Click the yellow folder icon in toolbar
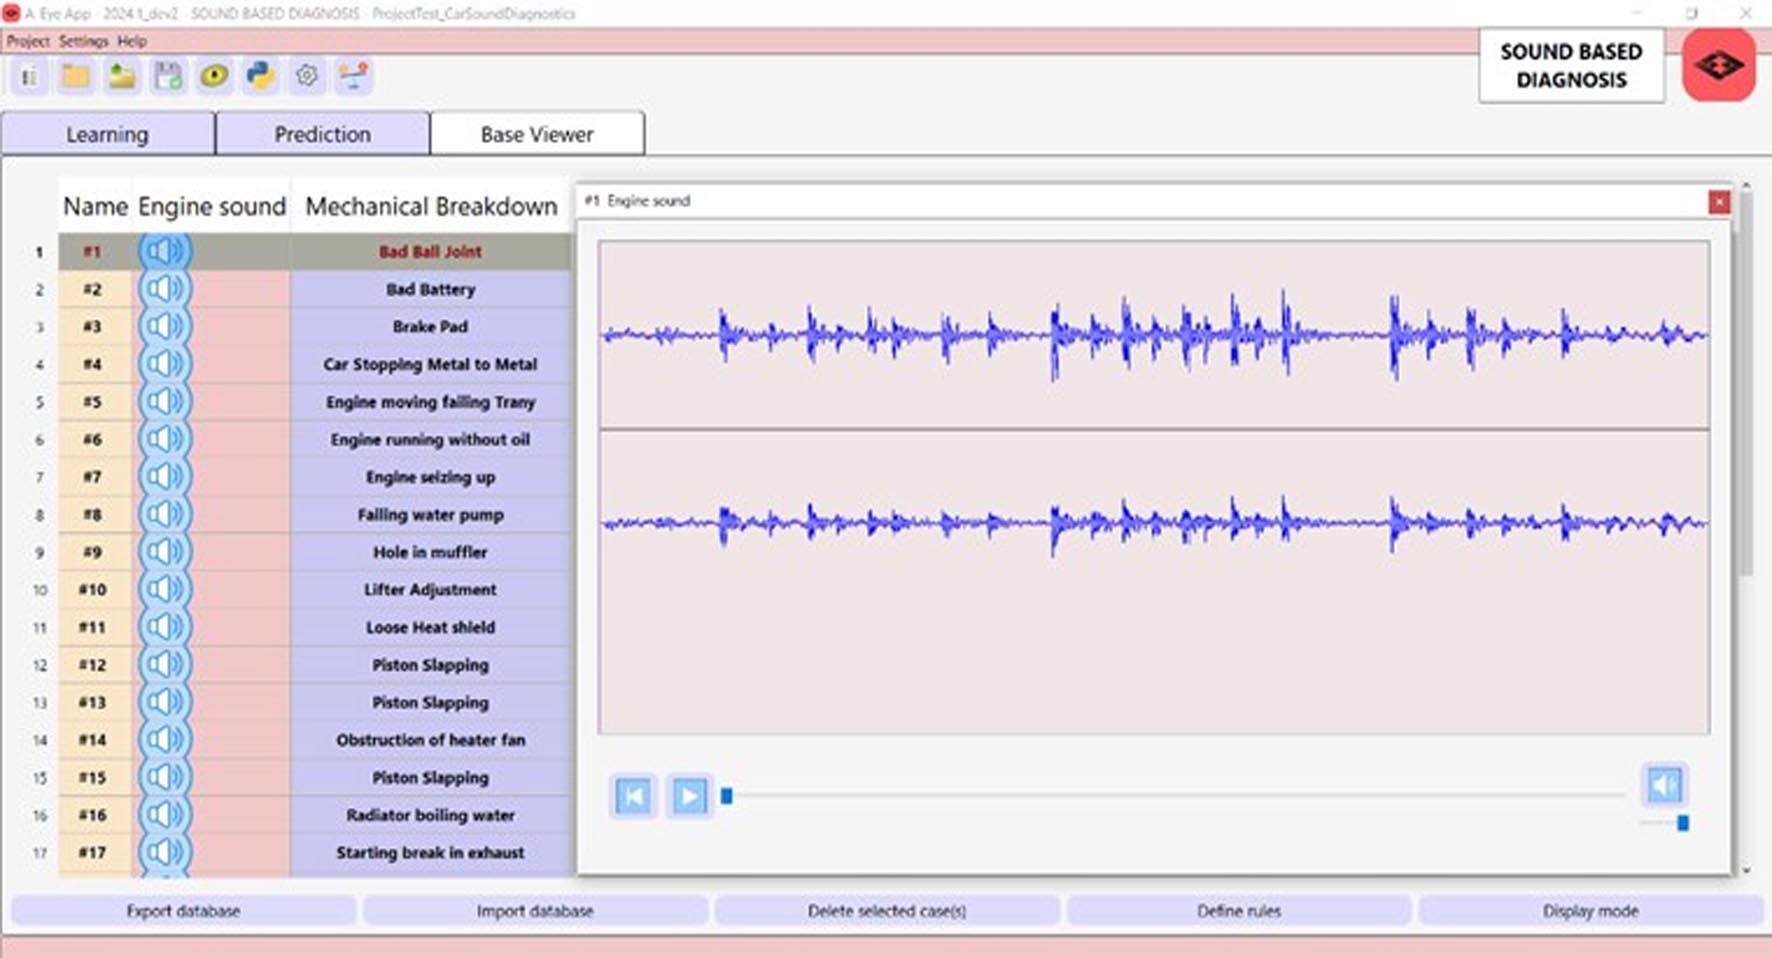The image size is (1772, 958). (x=76, y=76)
